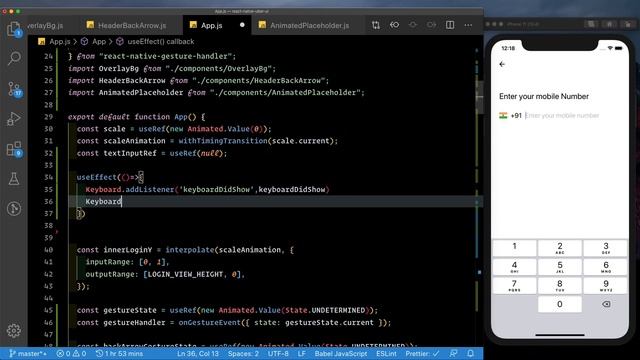Viewport: 640px width, 360px height.
Task: Tap keypad digit 6 in simulator
Action: click(605, 267)
